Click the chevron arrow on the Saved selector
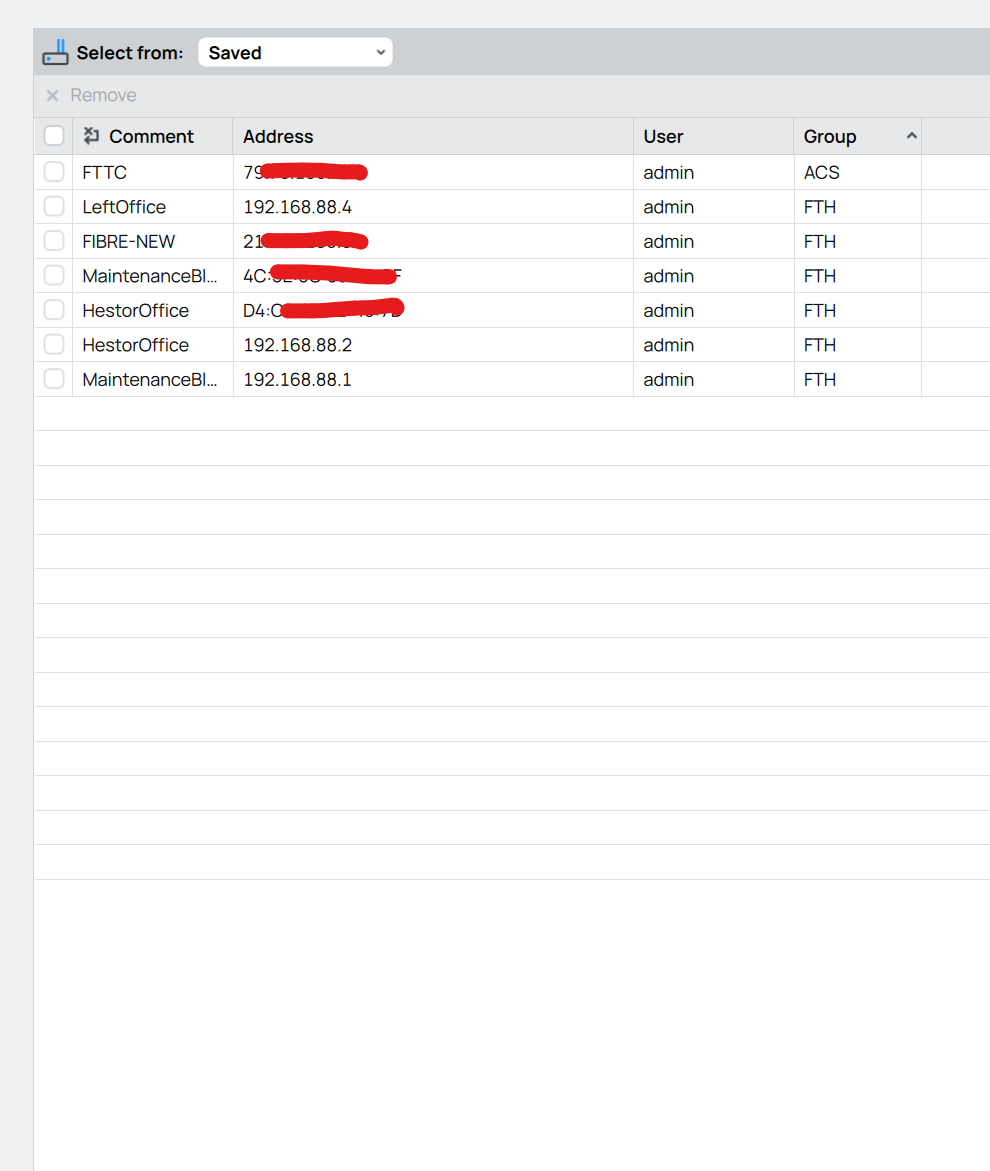 [x=379, y=52]
